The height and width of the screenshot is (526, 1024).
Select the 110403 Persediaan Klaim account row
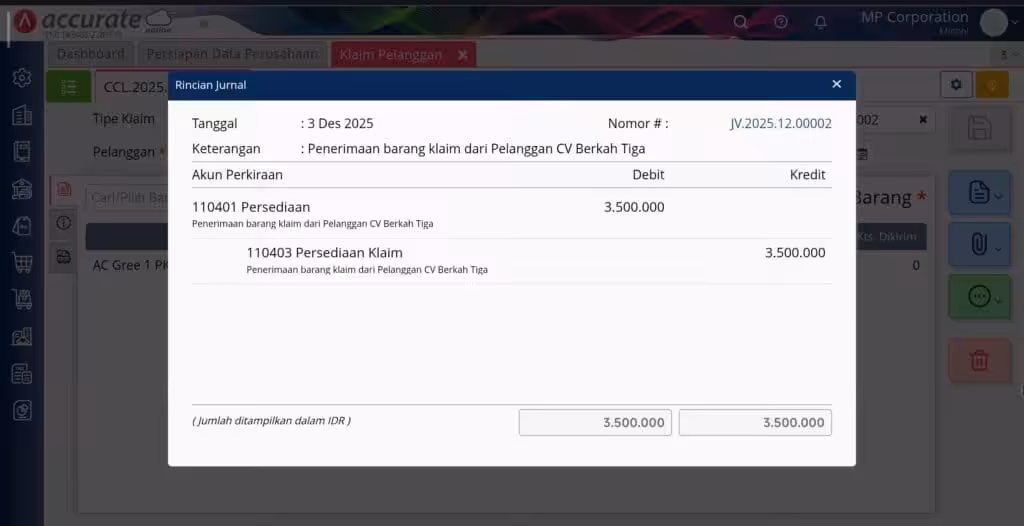(511, 260)
